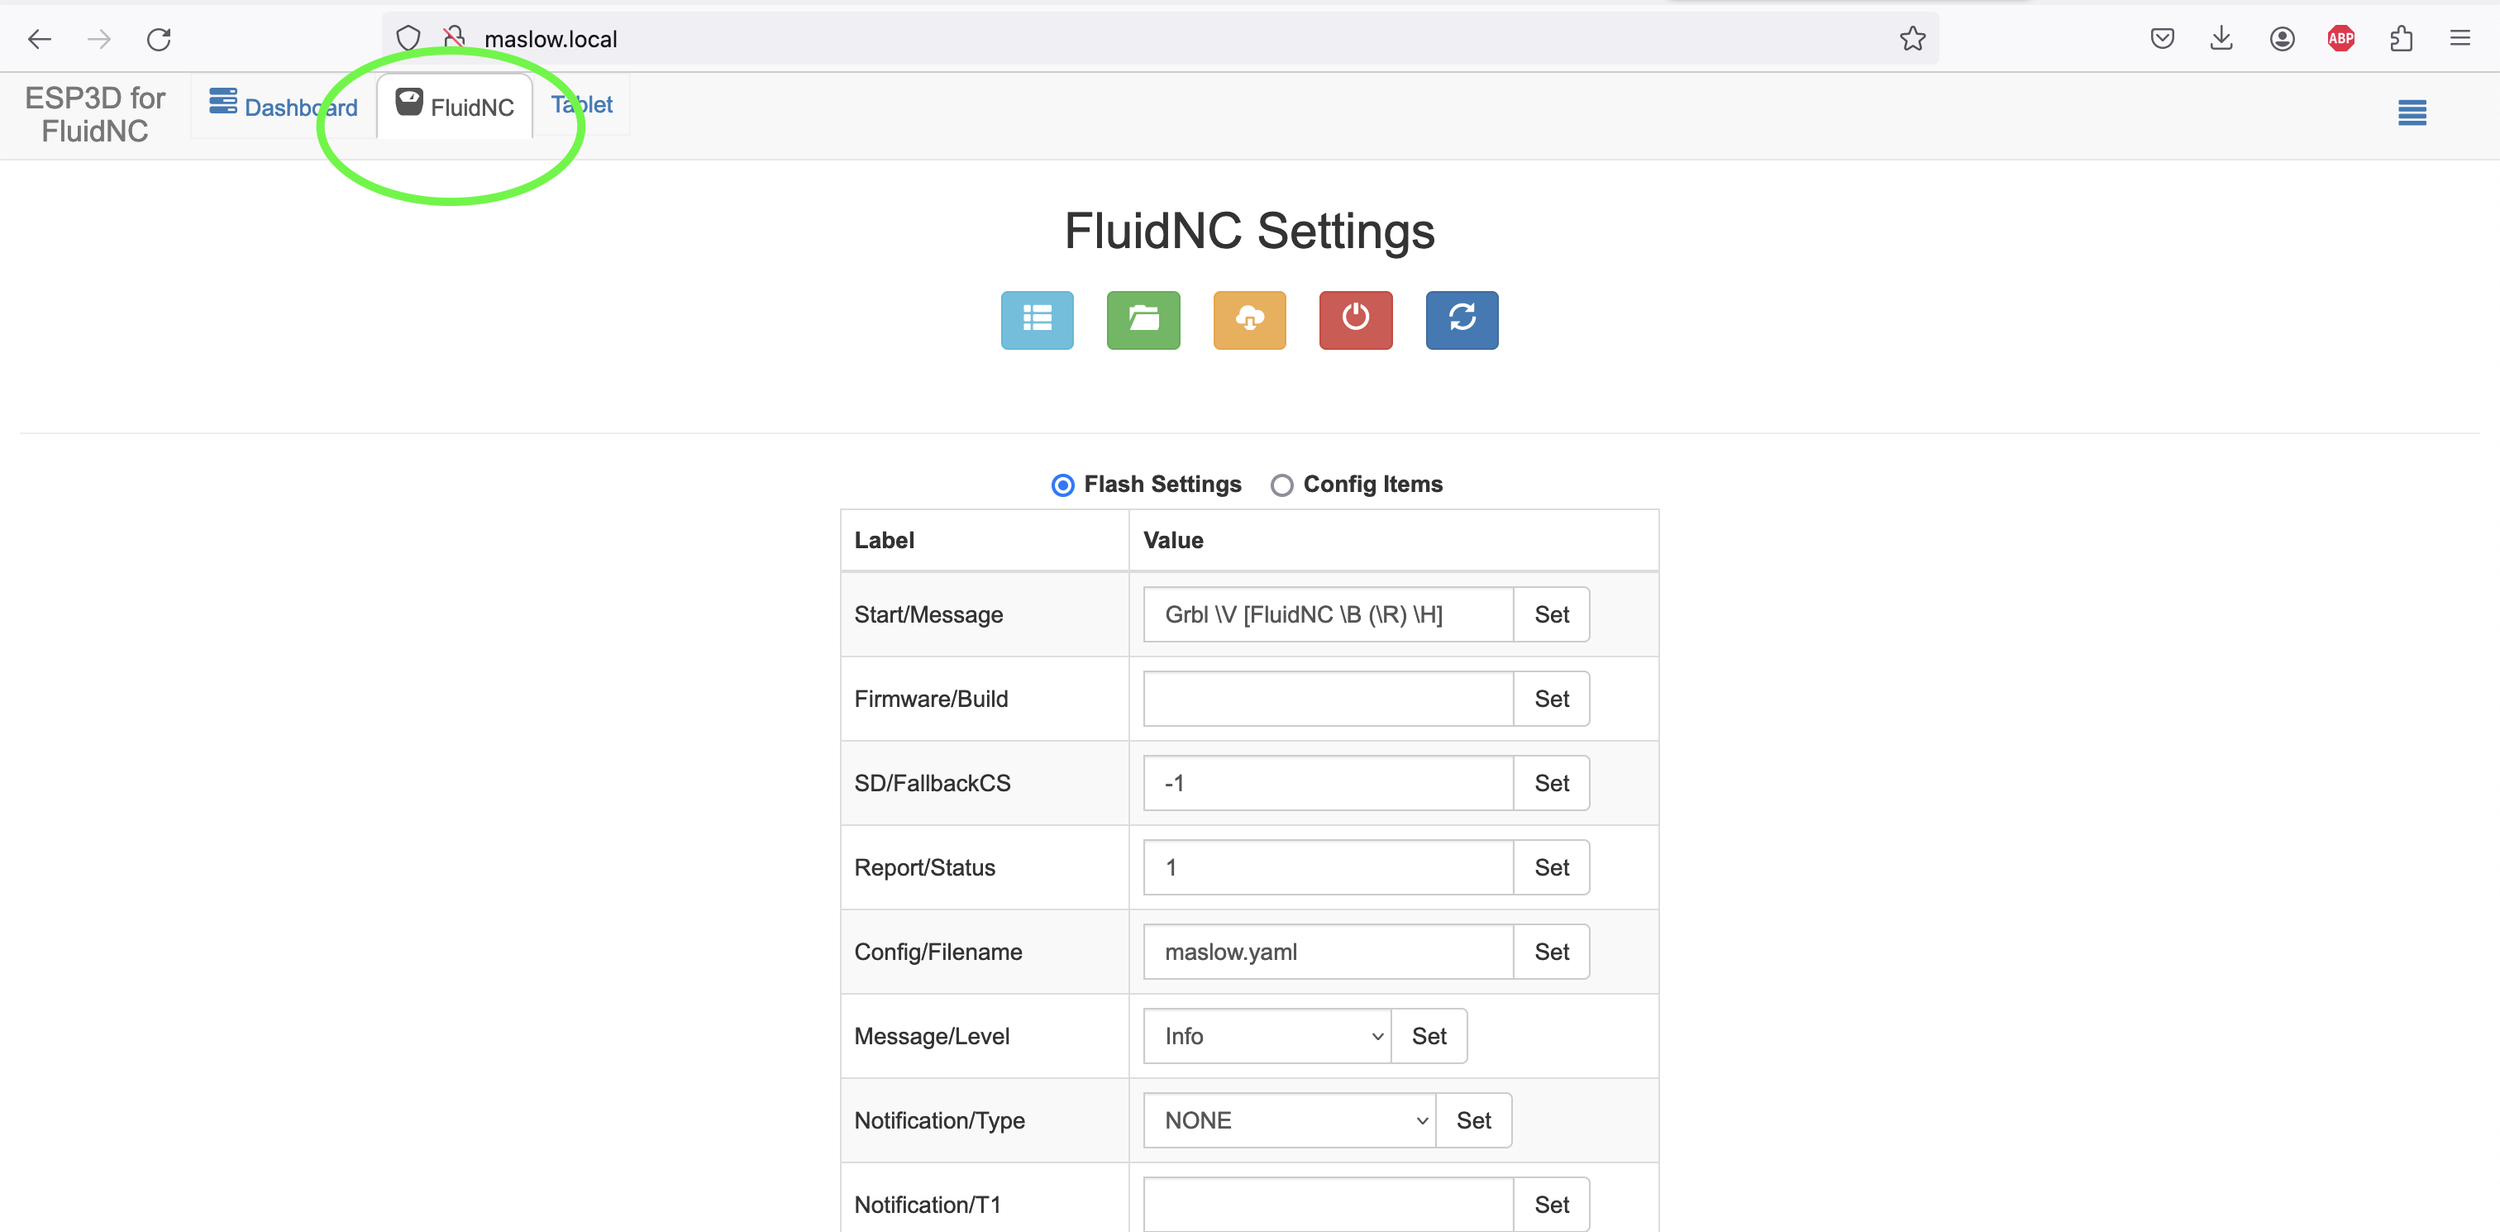Click the blue refresh settings icon
The height and width of the screenshot is (1232, 2500).
click(1462, 320)
